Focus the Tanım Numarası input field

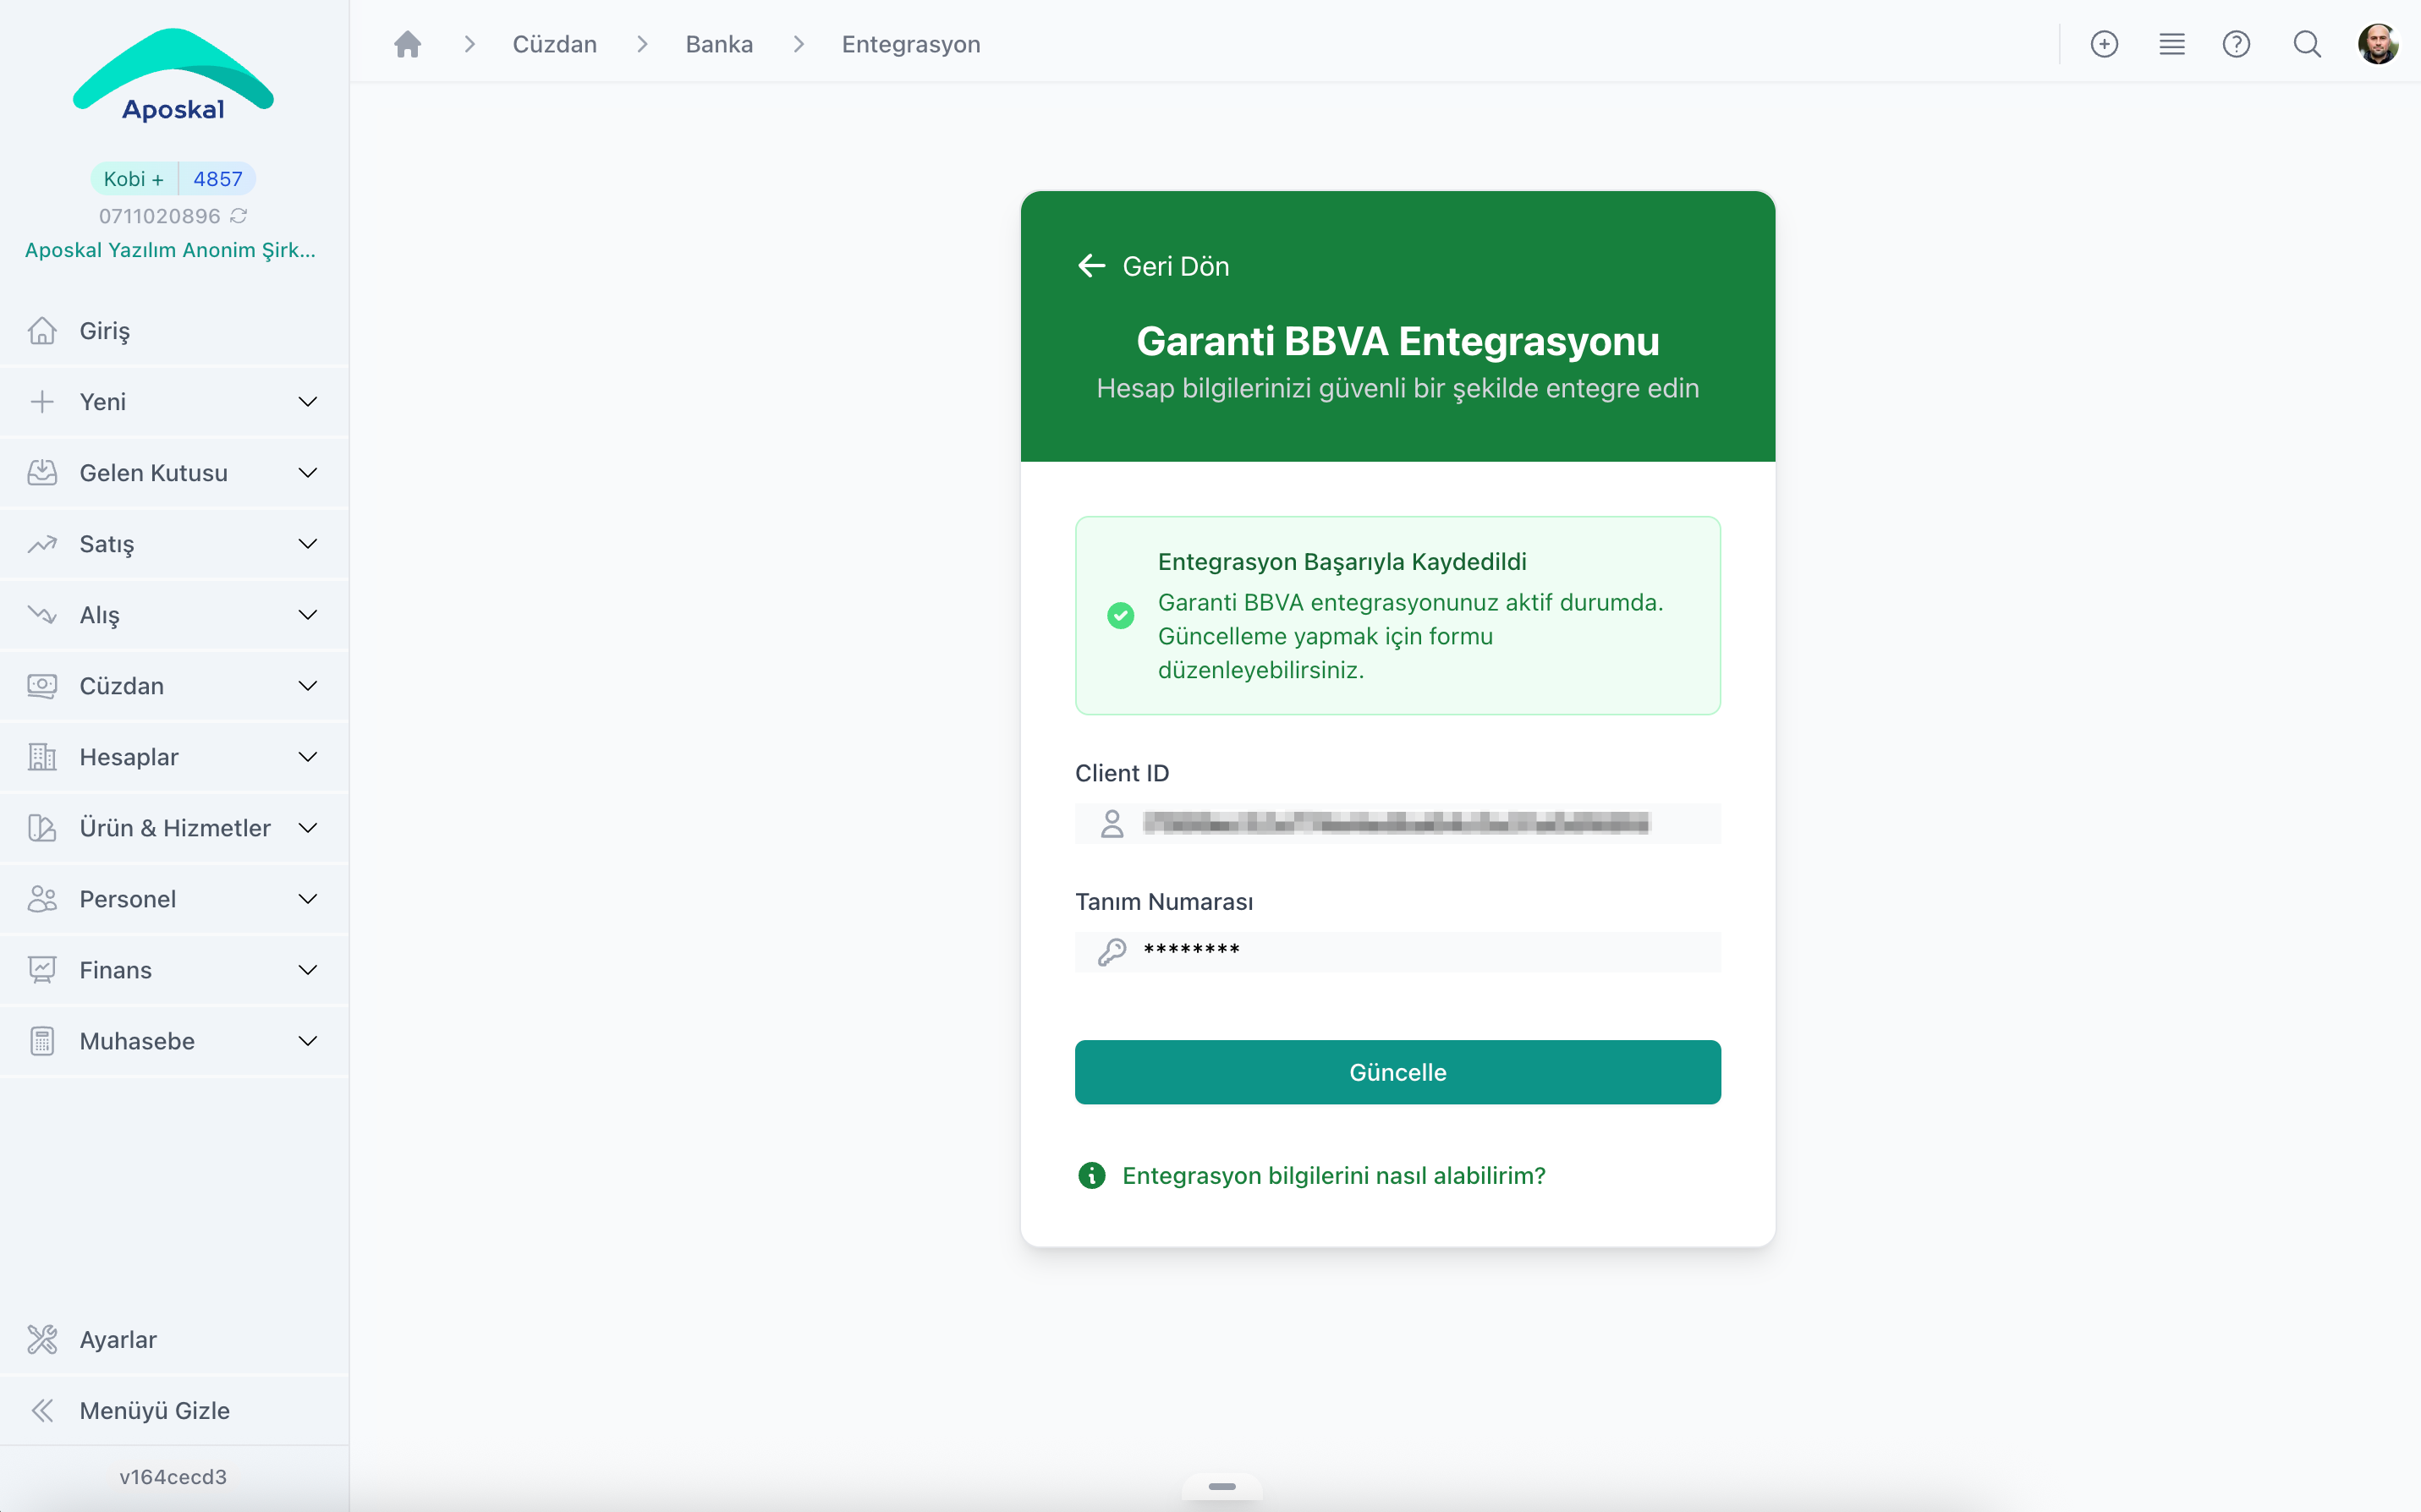1397,951
